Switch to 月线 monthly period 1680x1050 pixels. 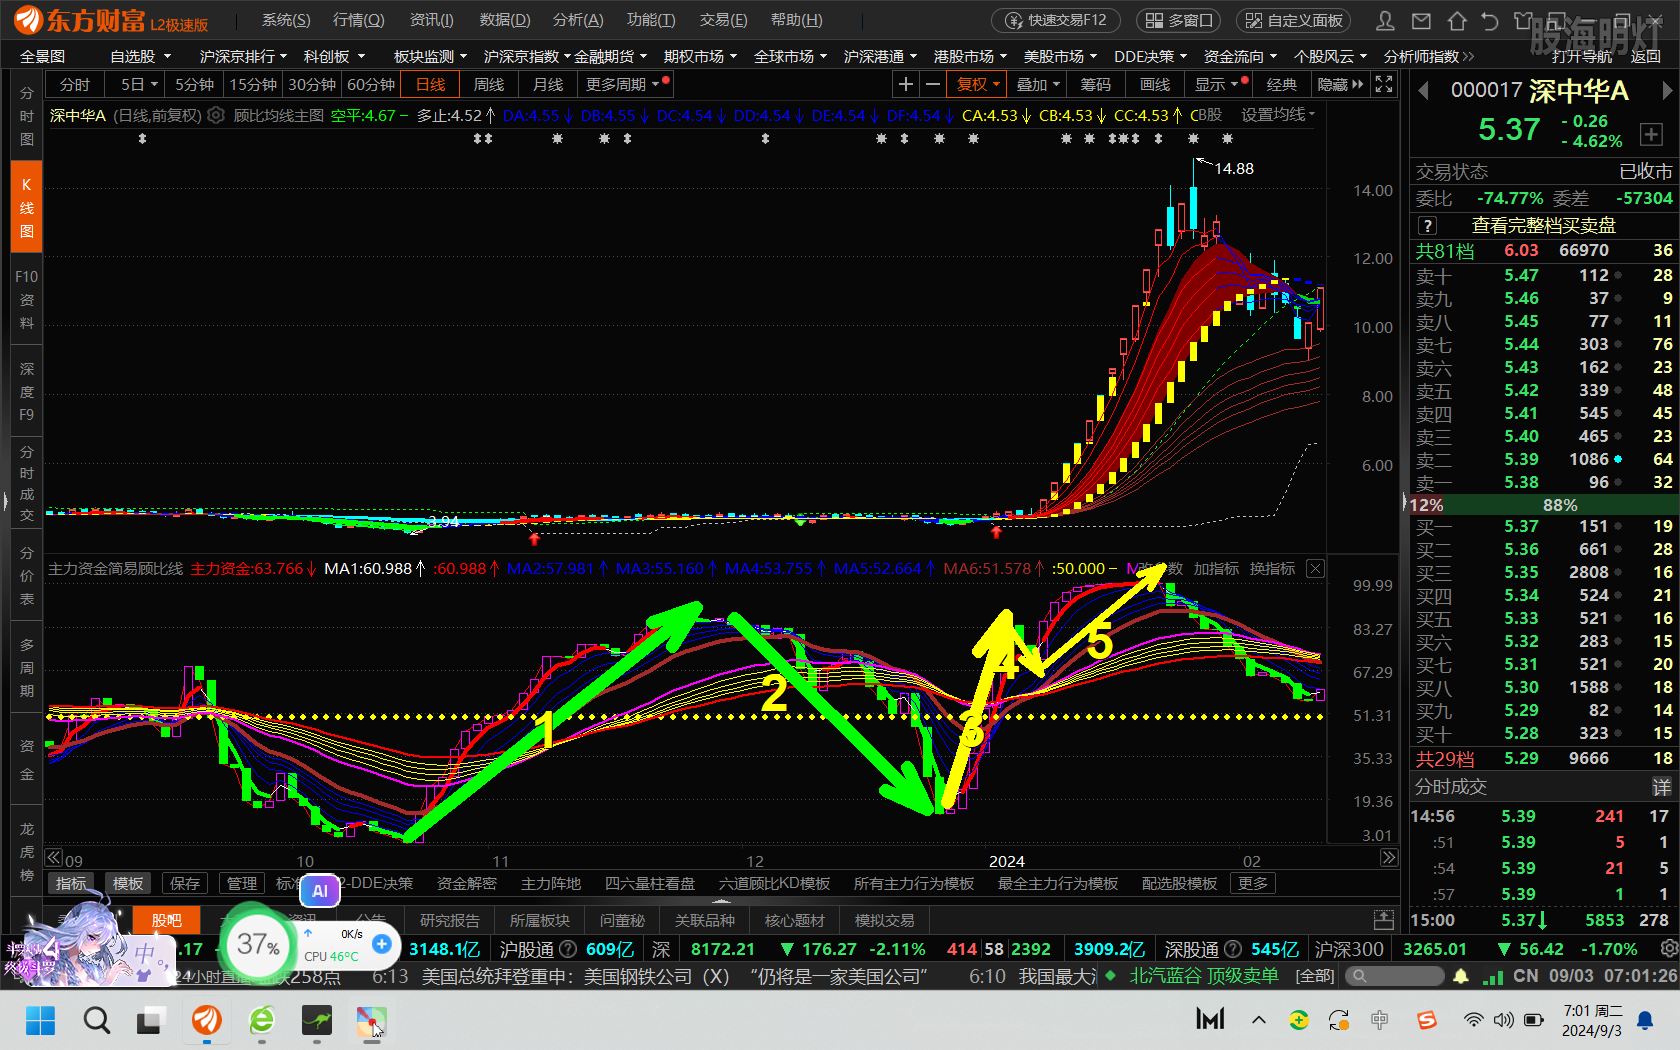point(548,85)
